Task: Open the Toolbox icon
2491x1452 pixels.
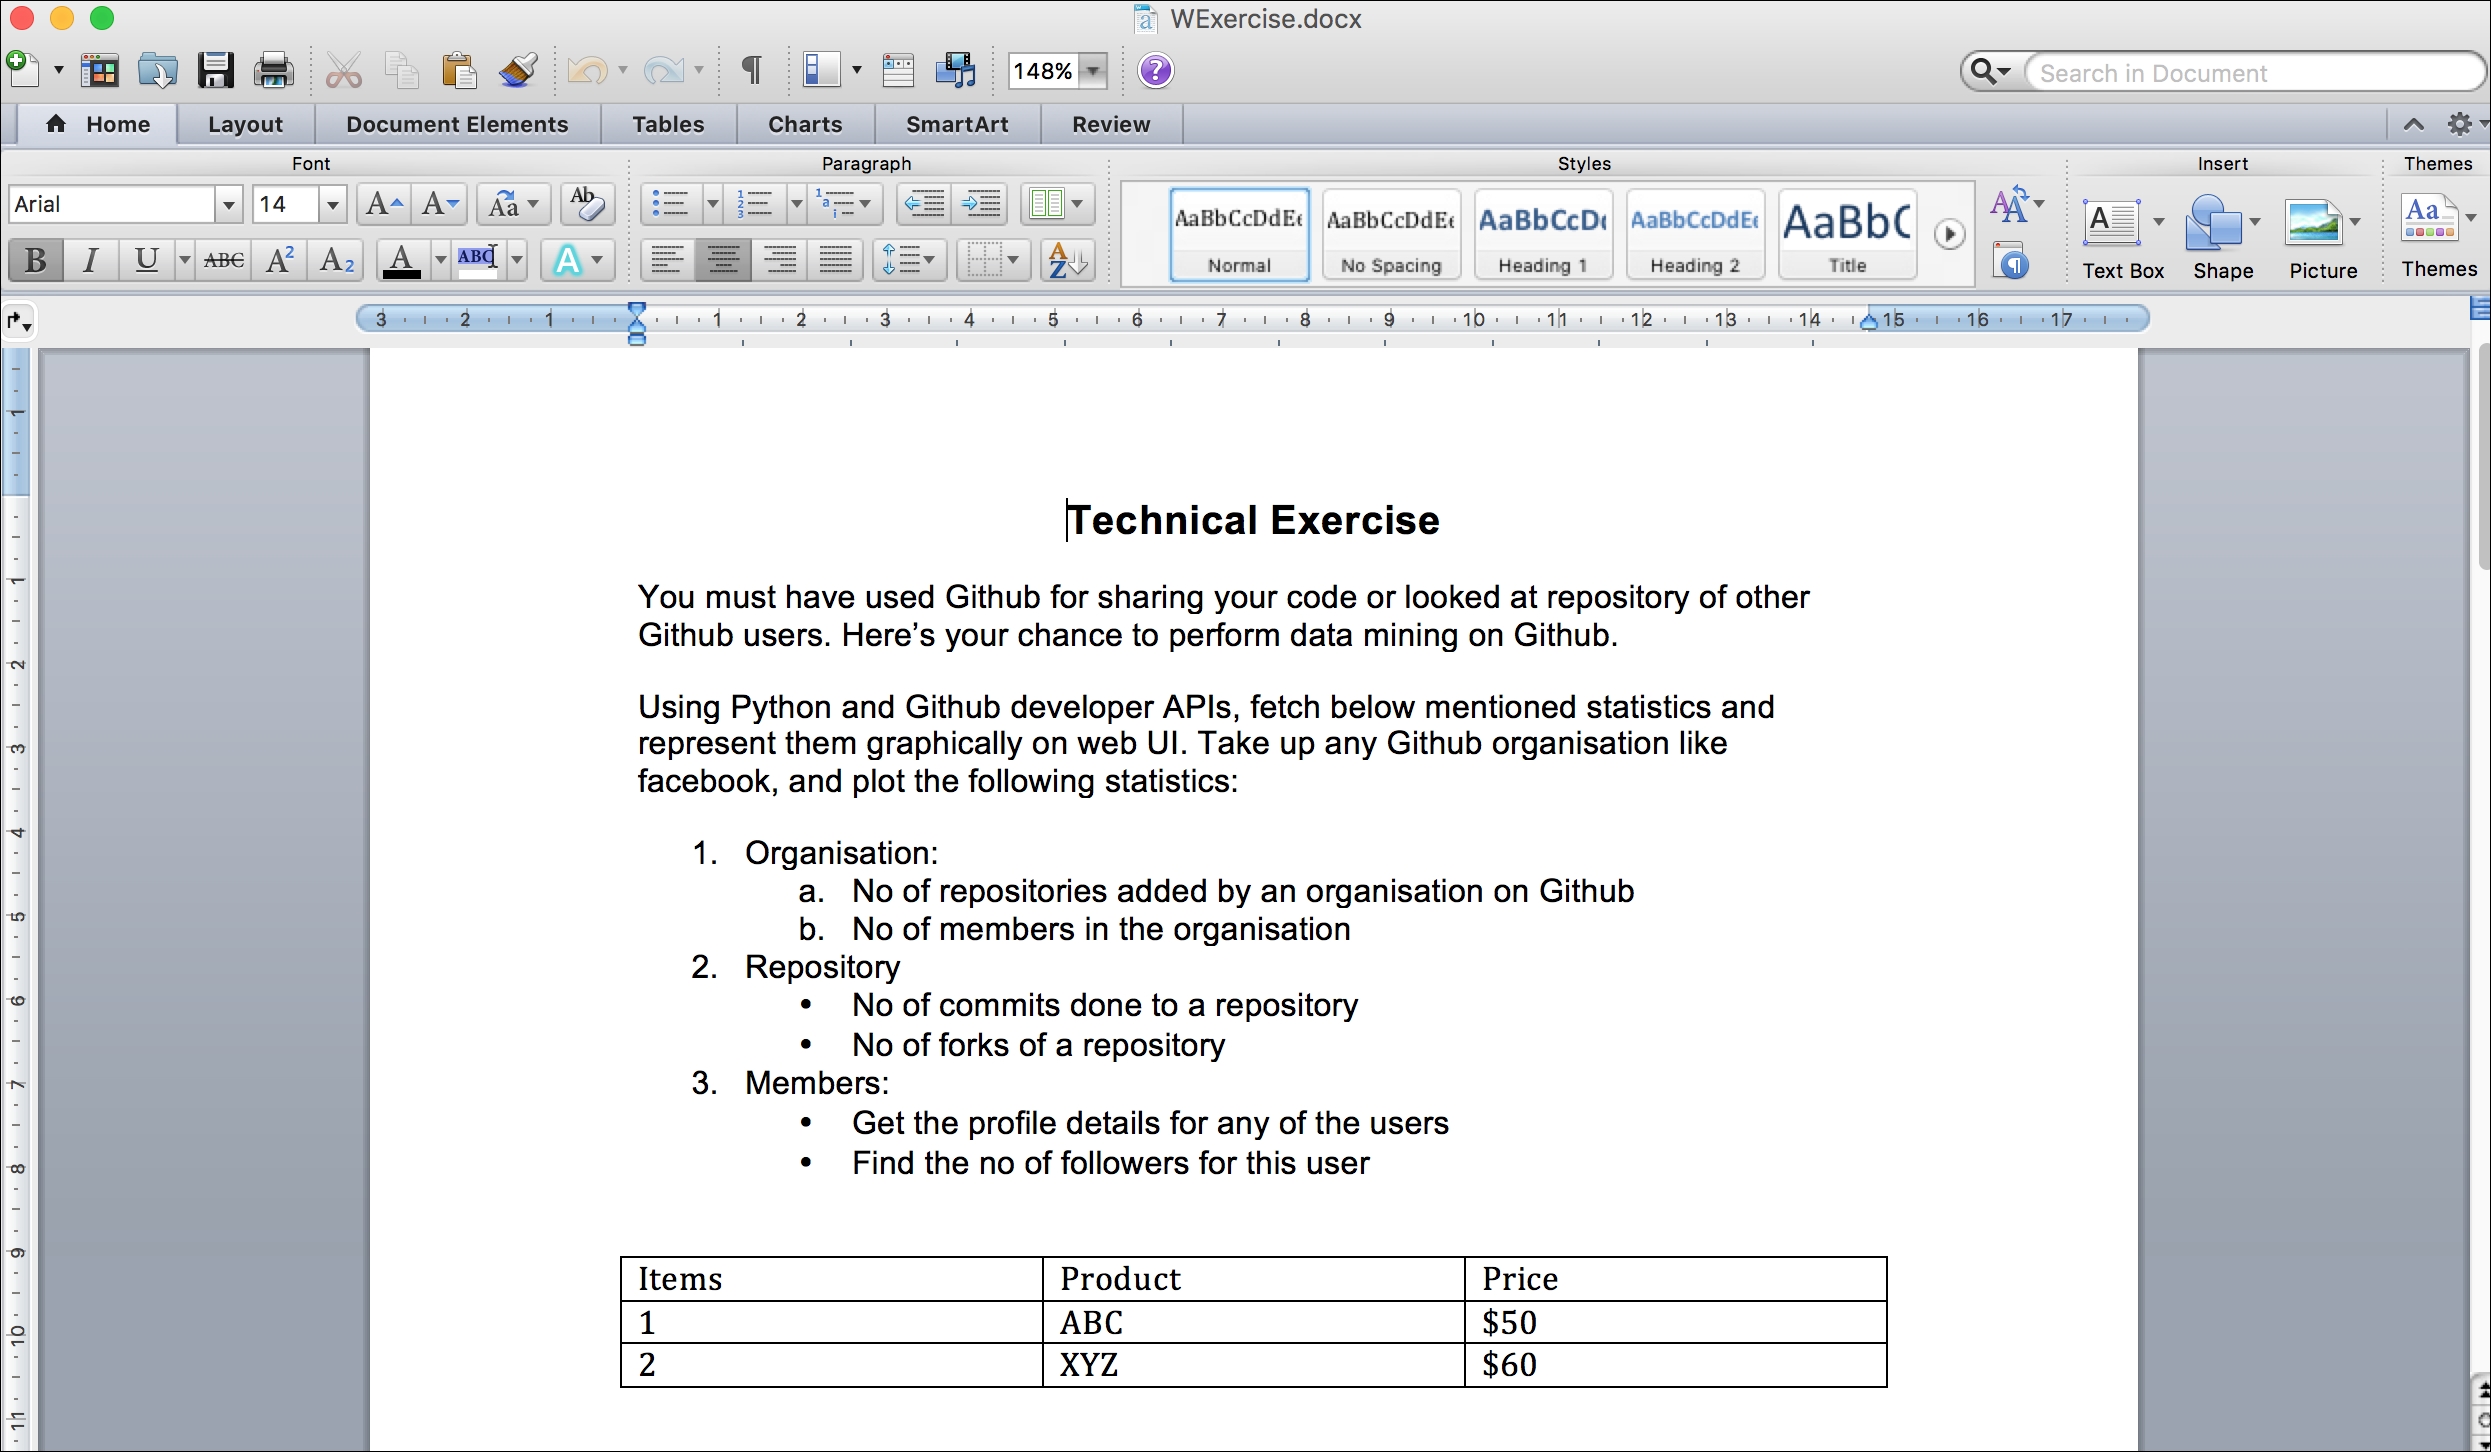Action: click(898, 71)
